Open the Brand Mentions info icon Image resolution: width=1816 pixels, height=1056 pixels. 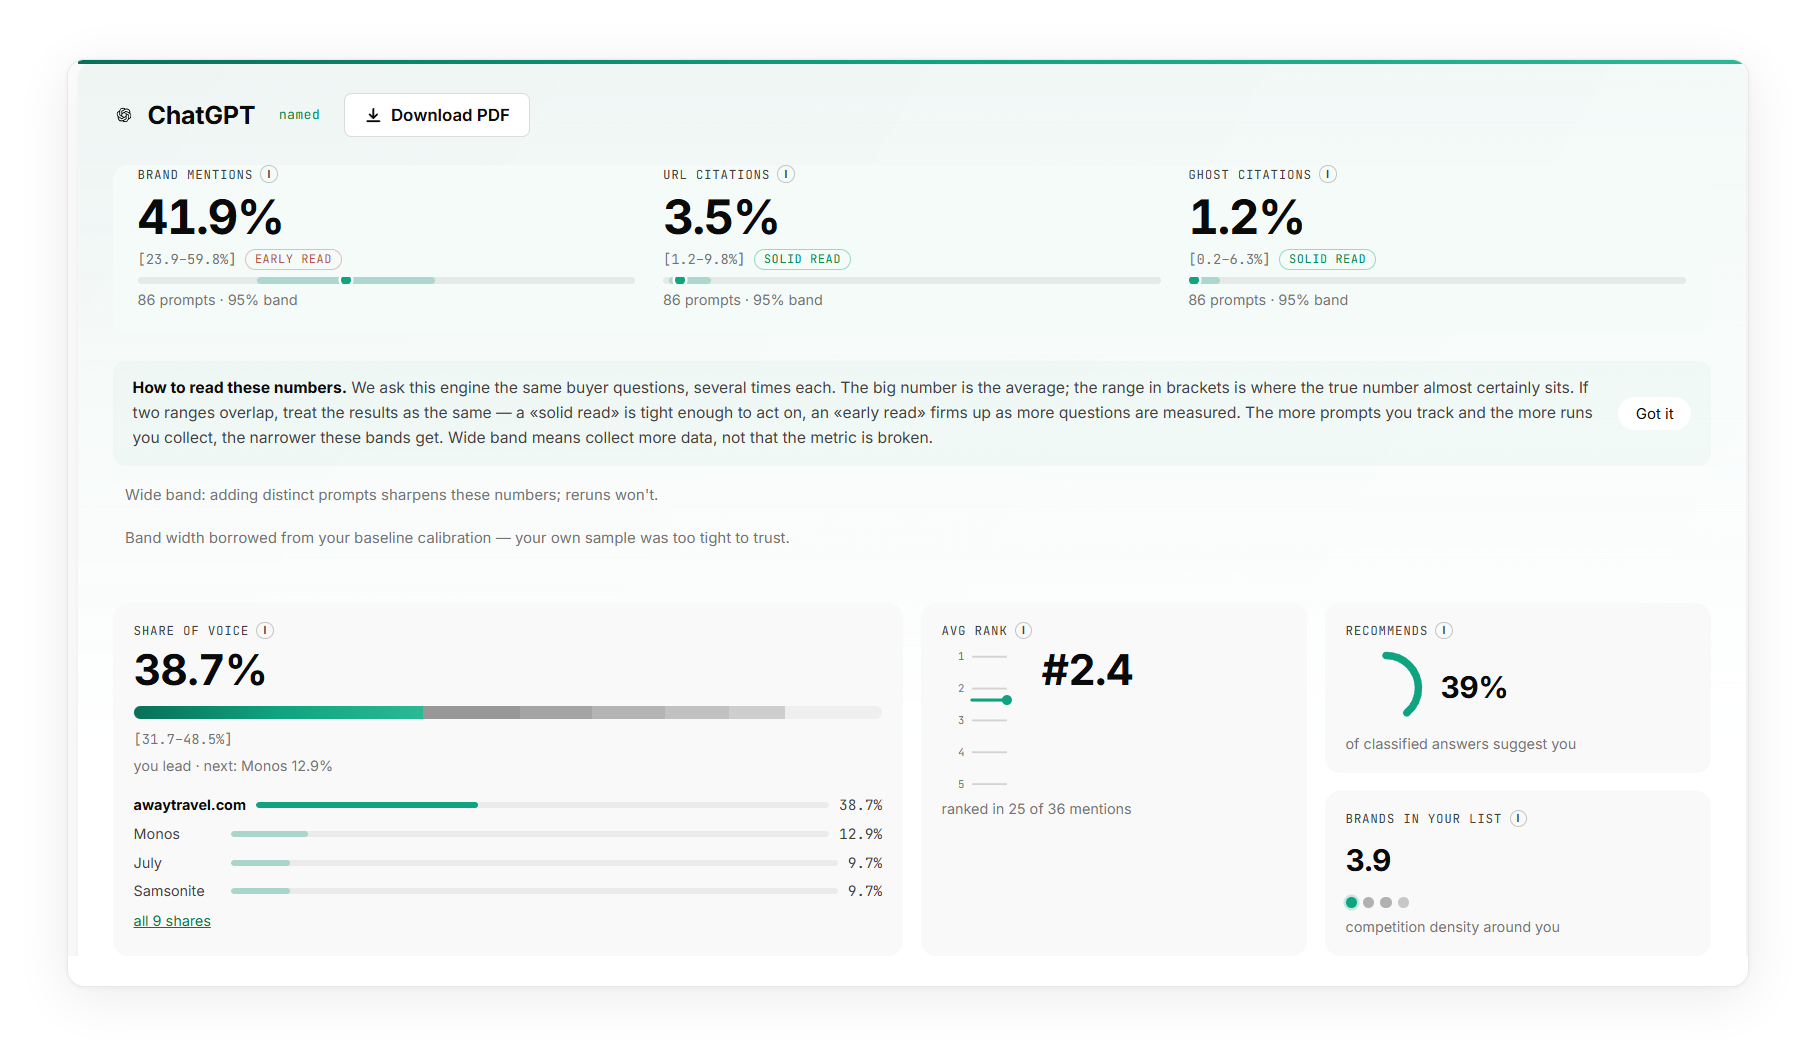click(x=269, y=174)
